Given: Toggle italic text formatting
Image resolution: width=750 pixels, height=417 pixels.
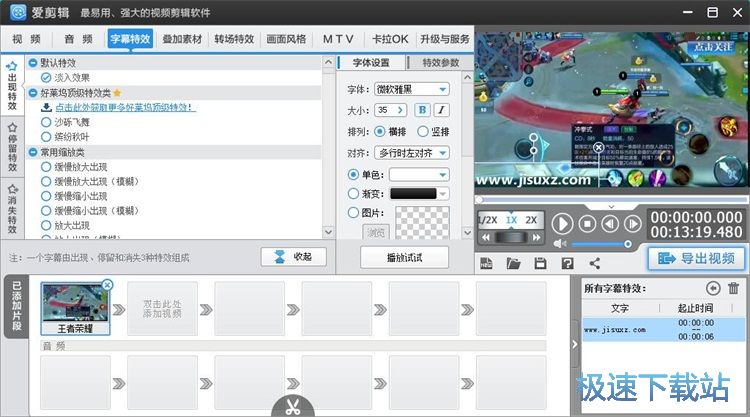Looking at the screenshot, I should coord(441,110).
